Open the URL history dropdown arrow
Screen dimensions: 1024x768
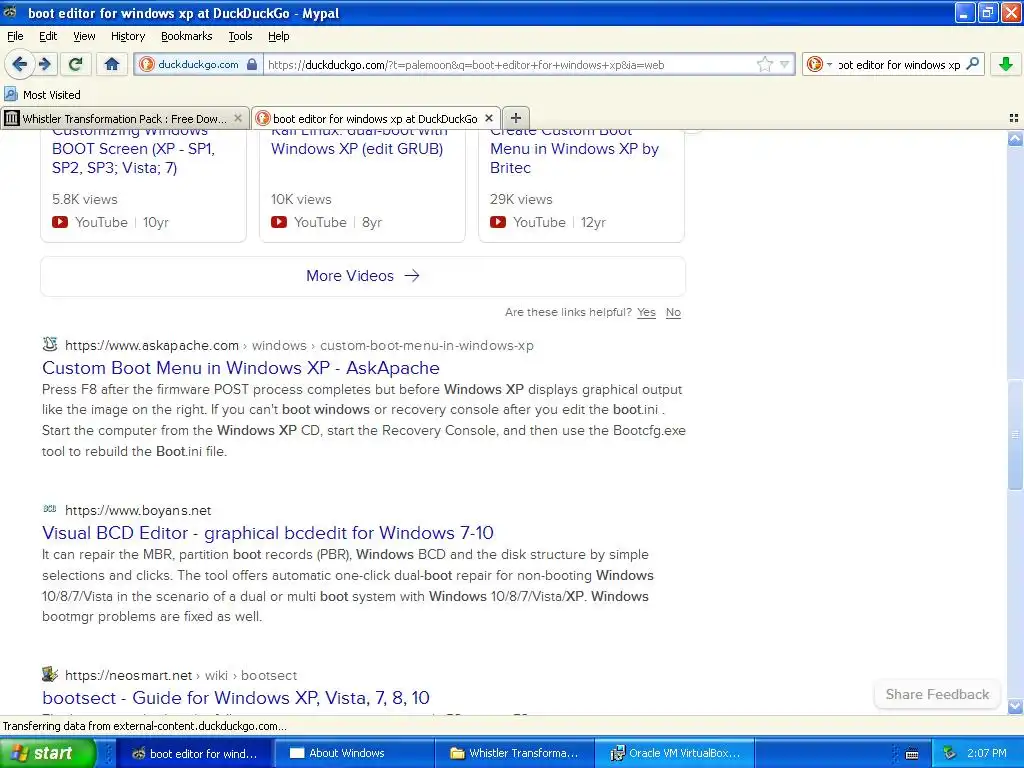784,64
